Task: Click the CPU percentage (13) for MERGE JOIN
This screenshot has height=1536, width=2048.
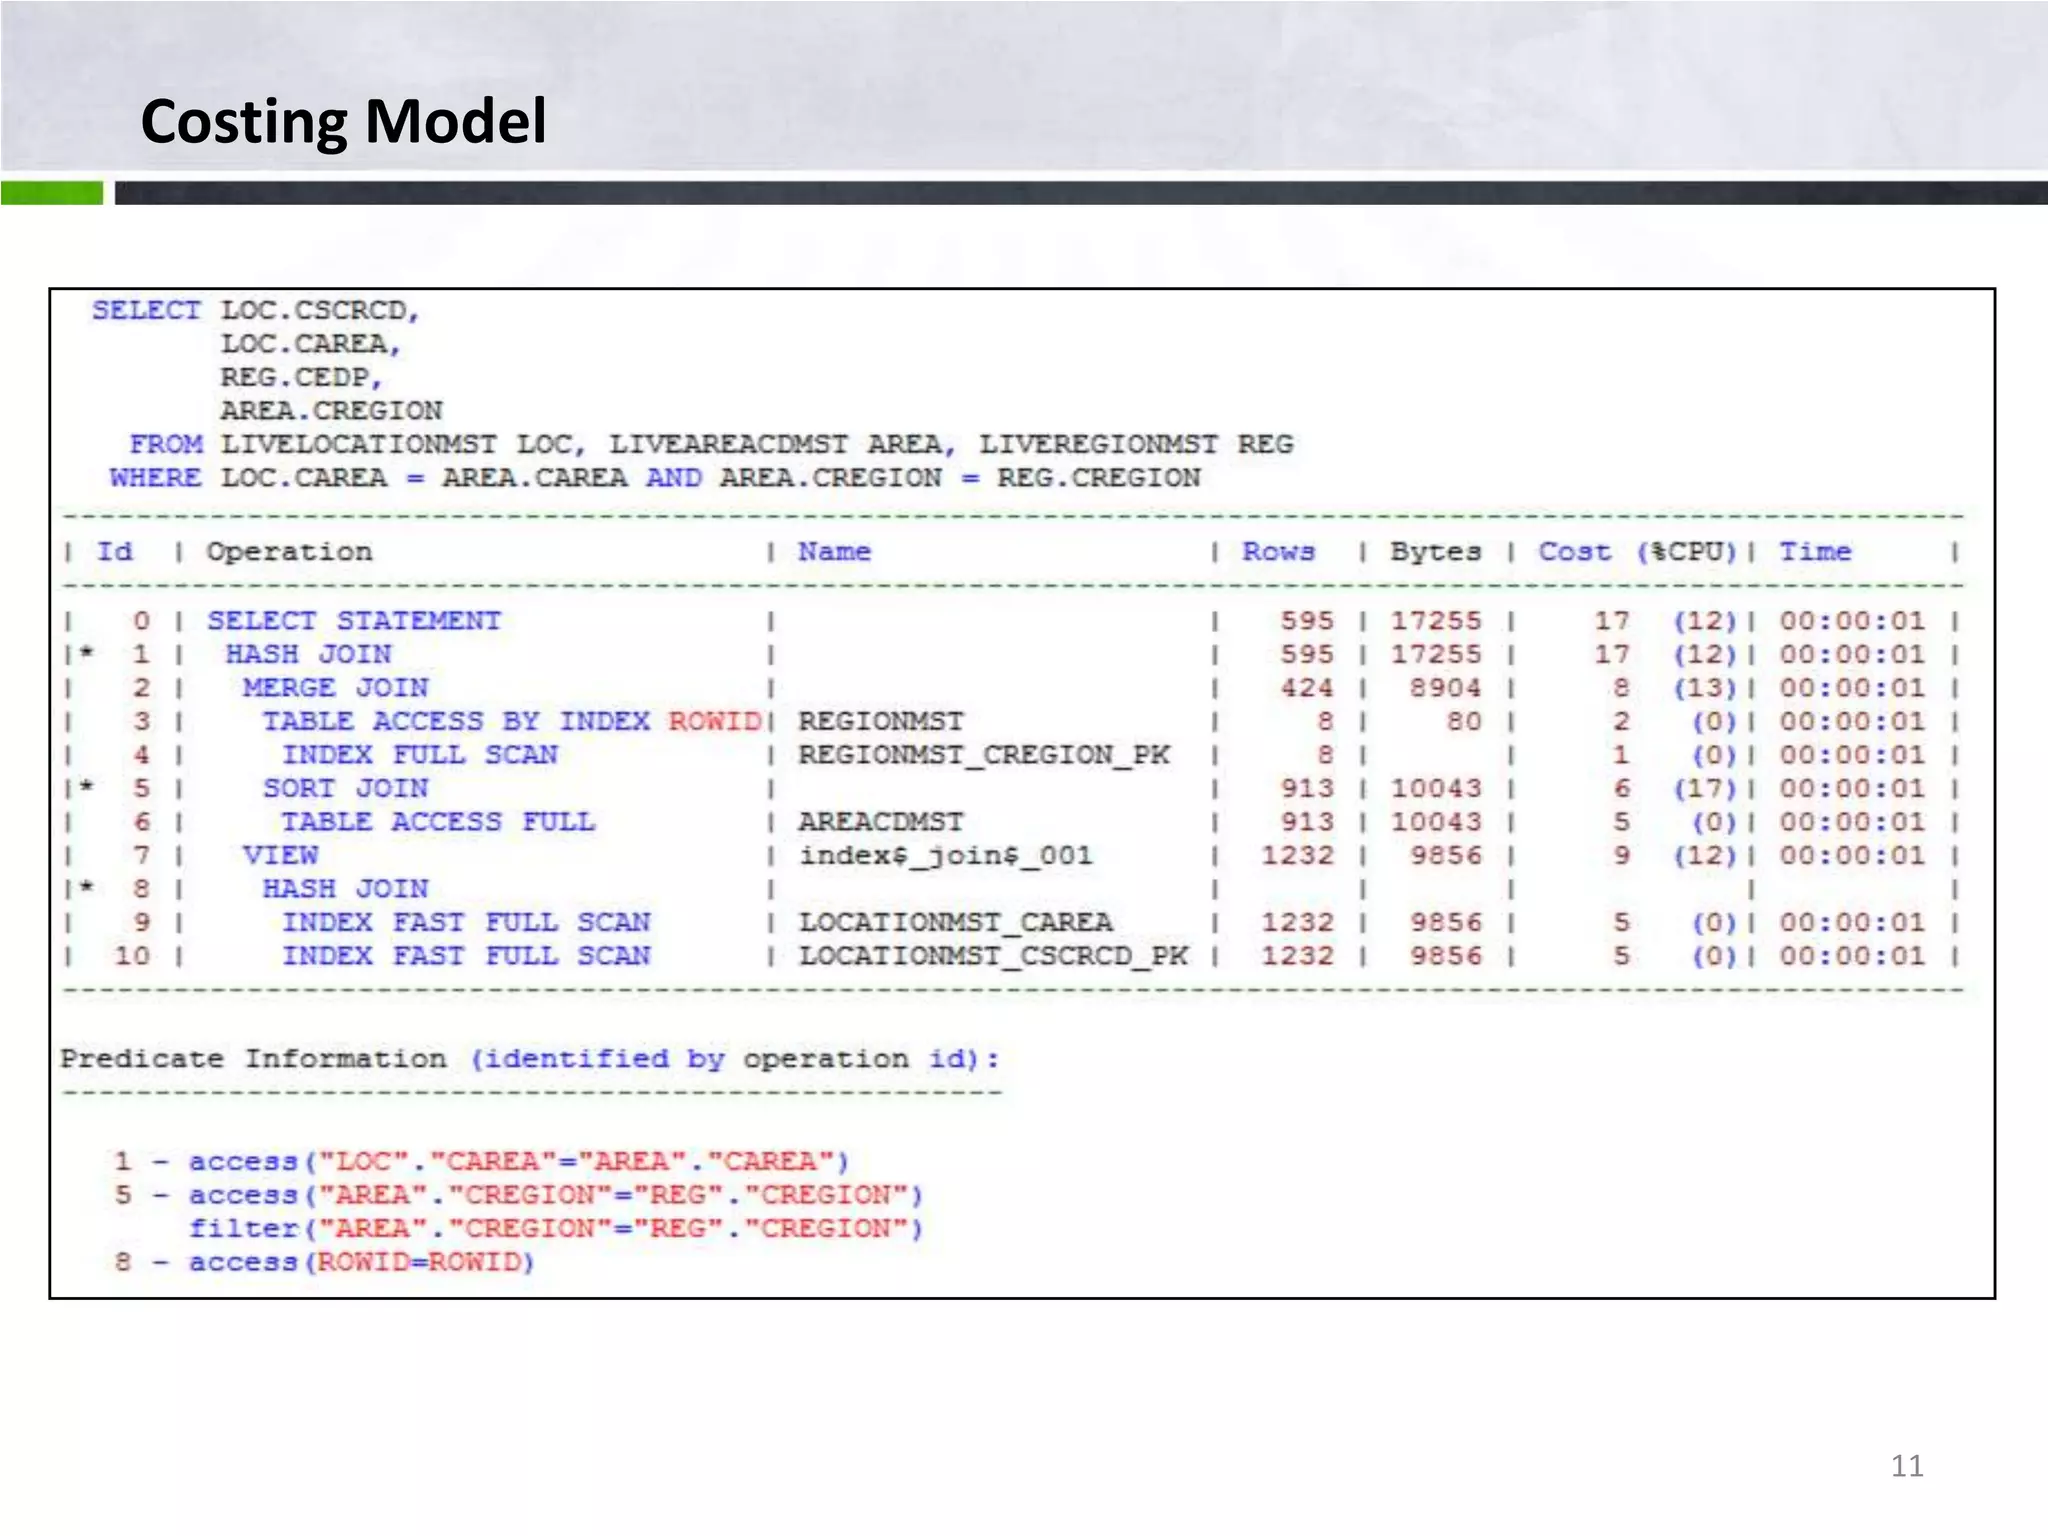Action: tap(1704, 688)
